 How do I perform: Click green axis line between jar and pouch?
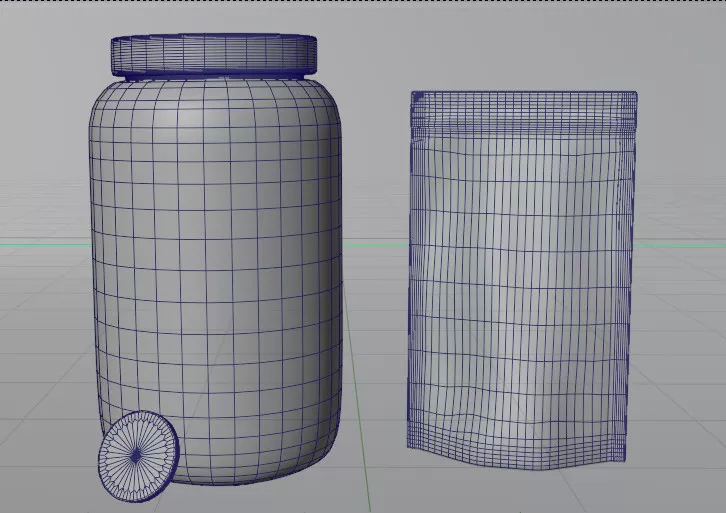(x=375, y=243)
